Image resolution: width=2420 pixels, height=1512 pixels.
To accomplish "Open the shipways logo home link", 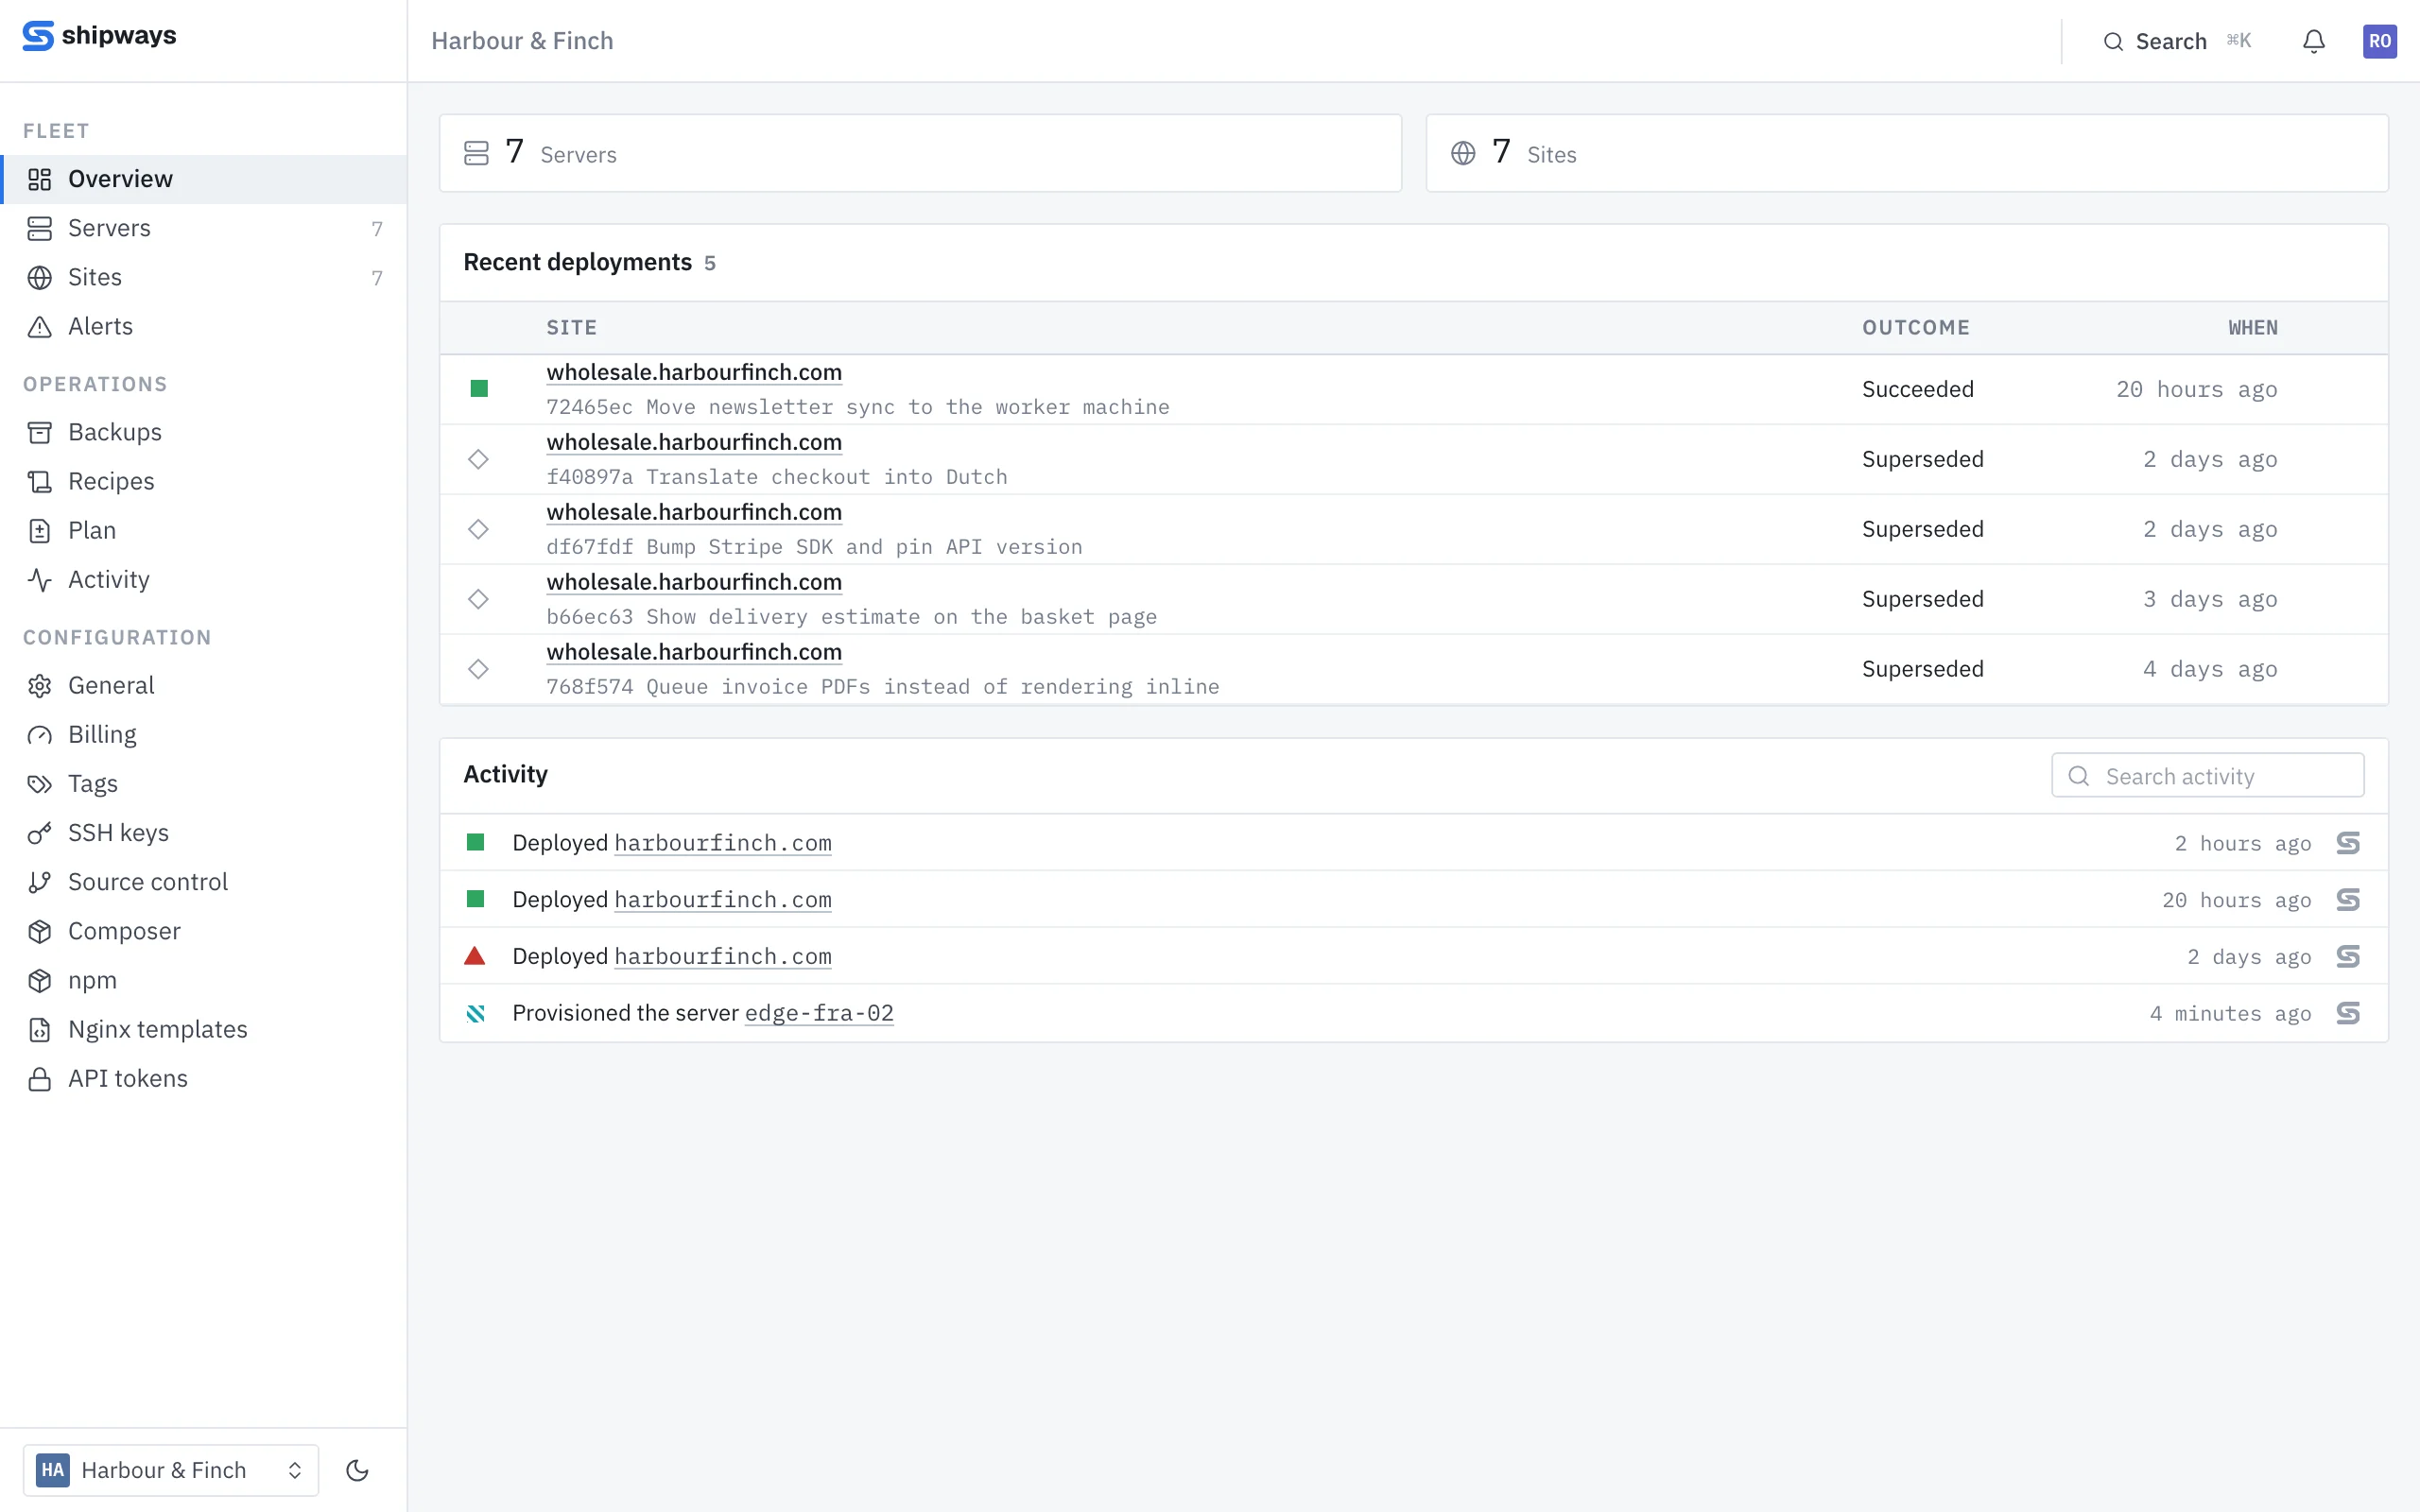I will coord(99,36).
